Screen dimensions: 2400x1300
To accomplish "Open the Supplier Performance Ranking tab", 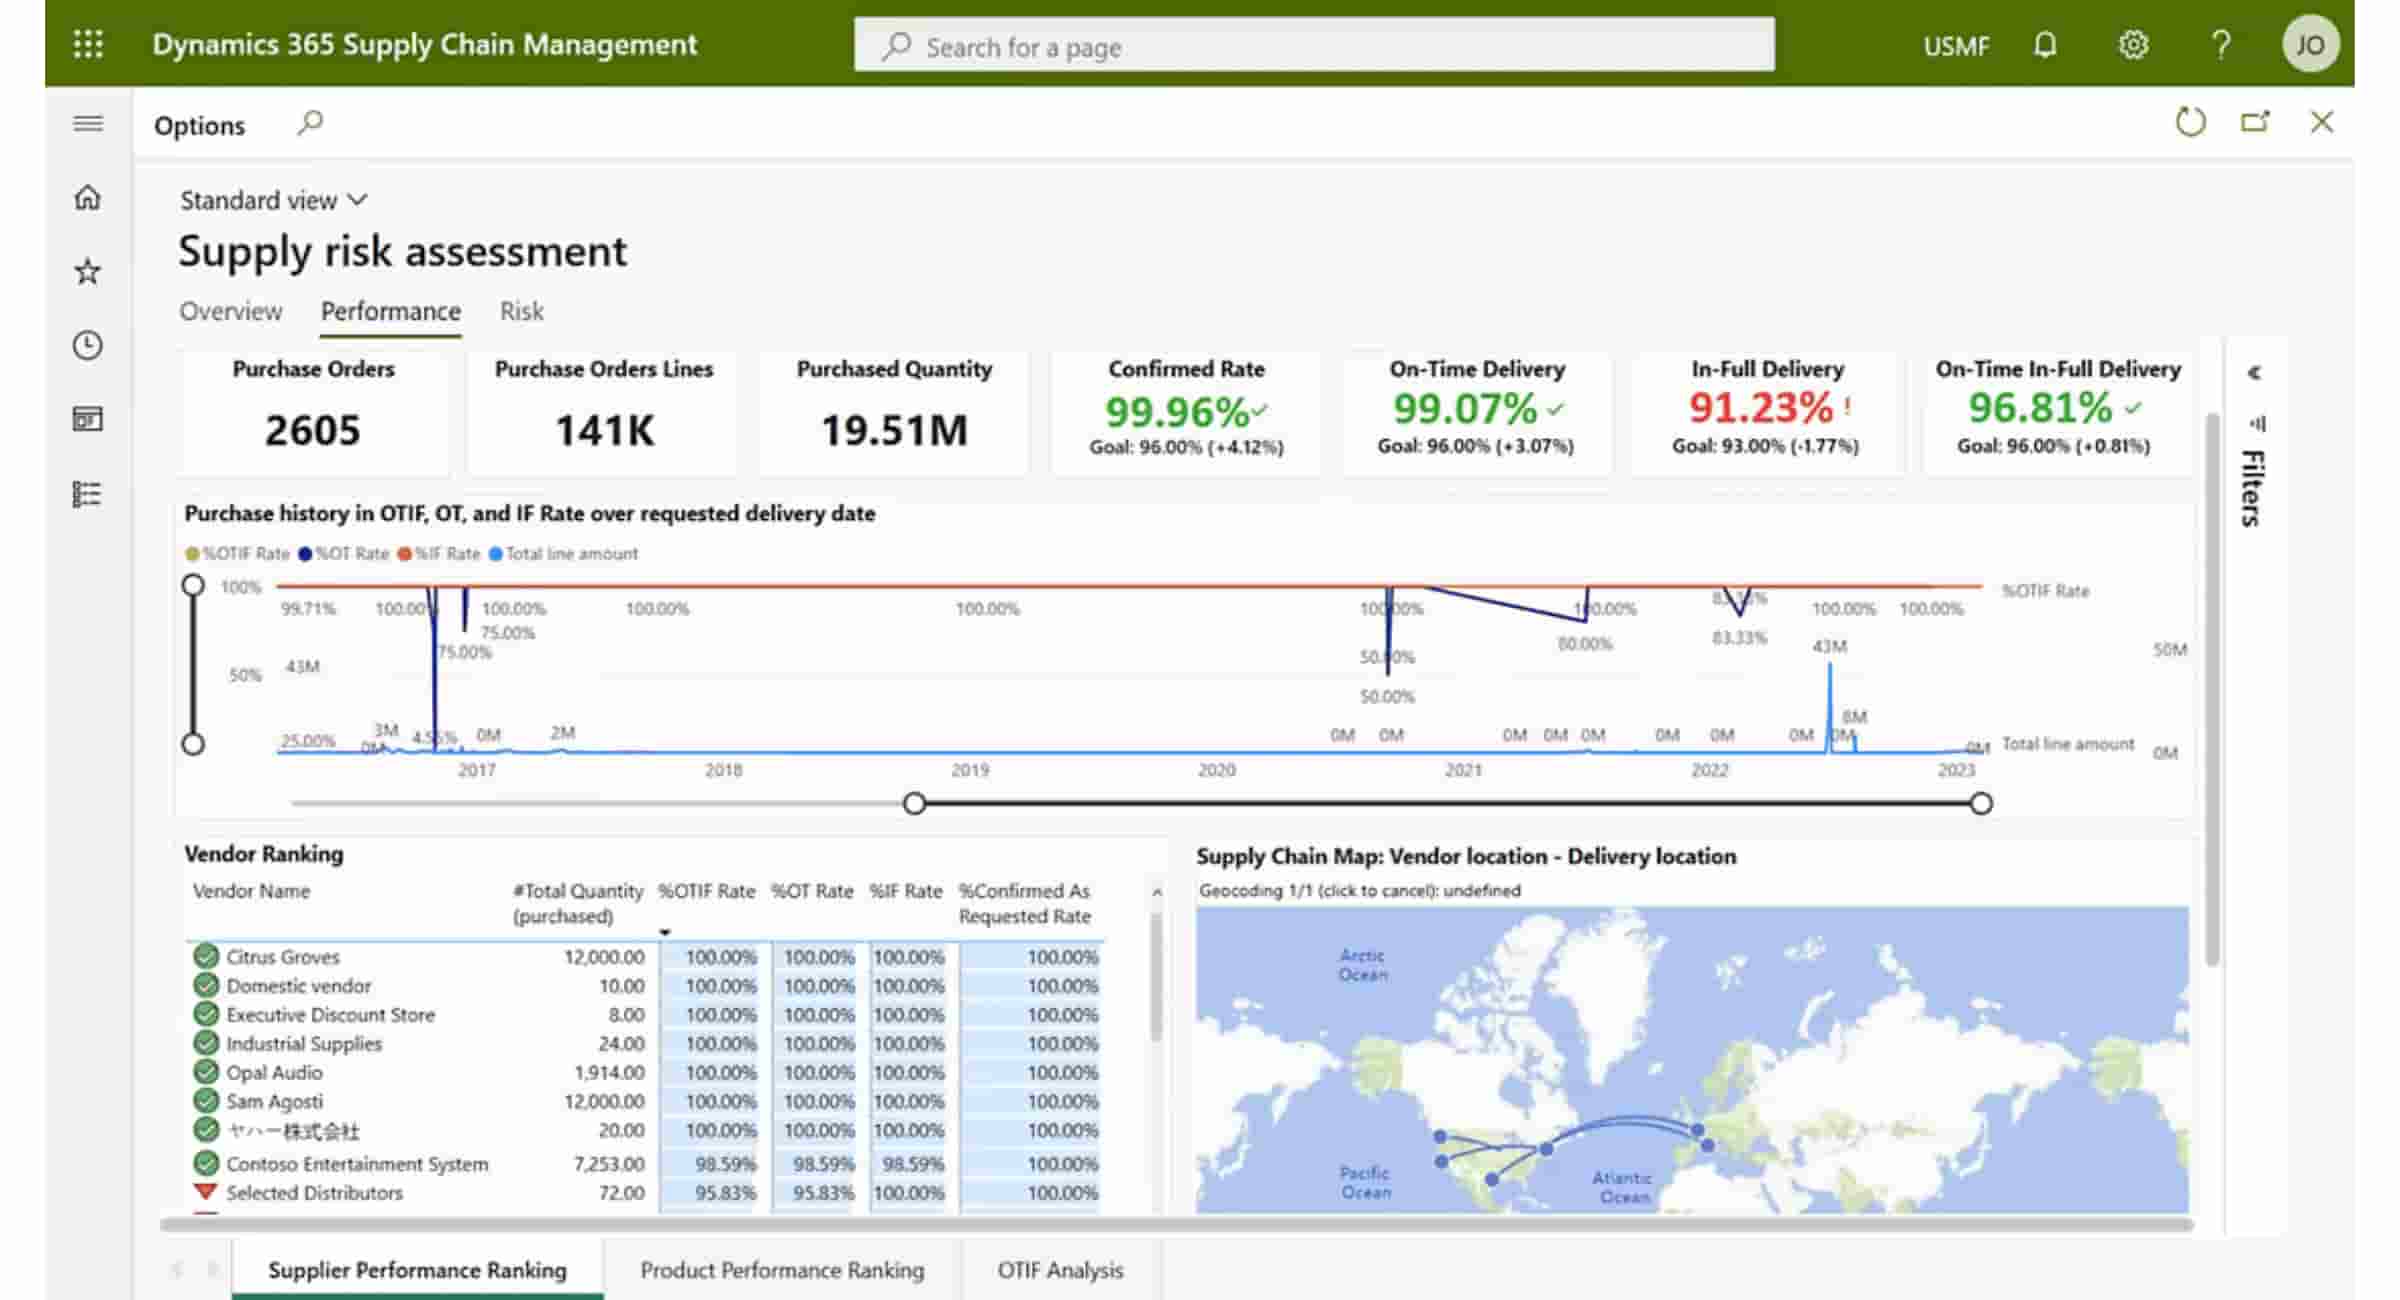I will point(417,1269).
